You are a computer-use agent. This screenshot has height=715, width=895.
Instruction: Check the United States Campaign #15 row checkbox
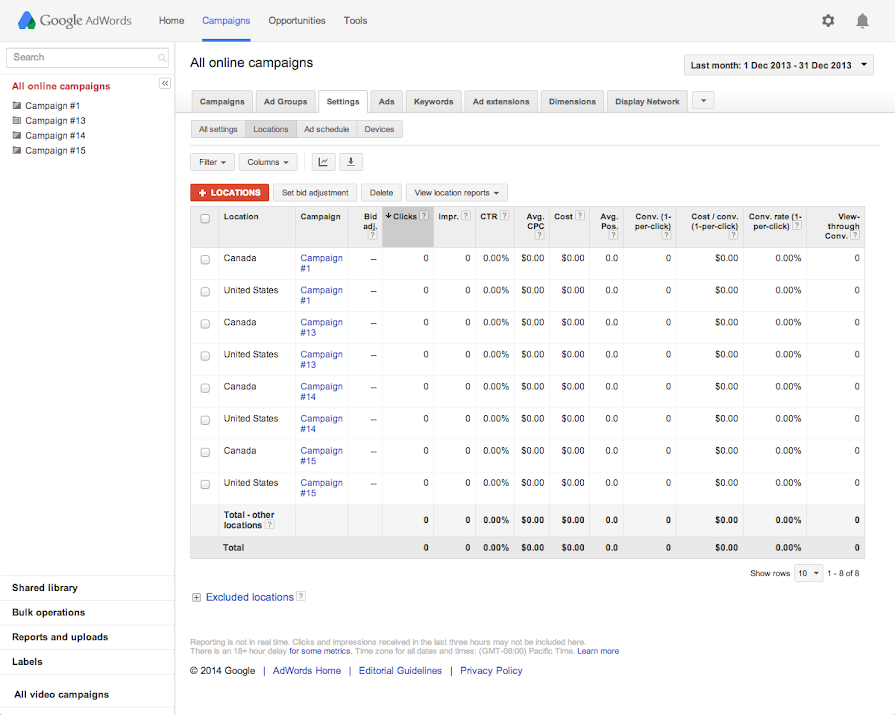pos(205,484)
